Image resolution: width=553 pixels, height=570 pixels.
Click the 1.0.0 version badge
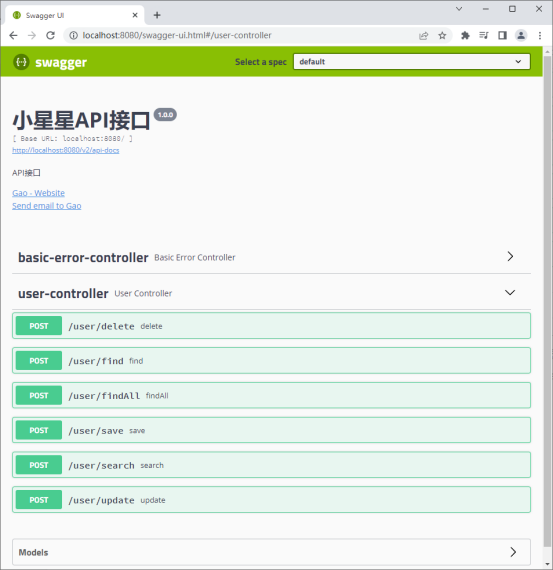click(165, 115)
